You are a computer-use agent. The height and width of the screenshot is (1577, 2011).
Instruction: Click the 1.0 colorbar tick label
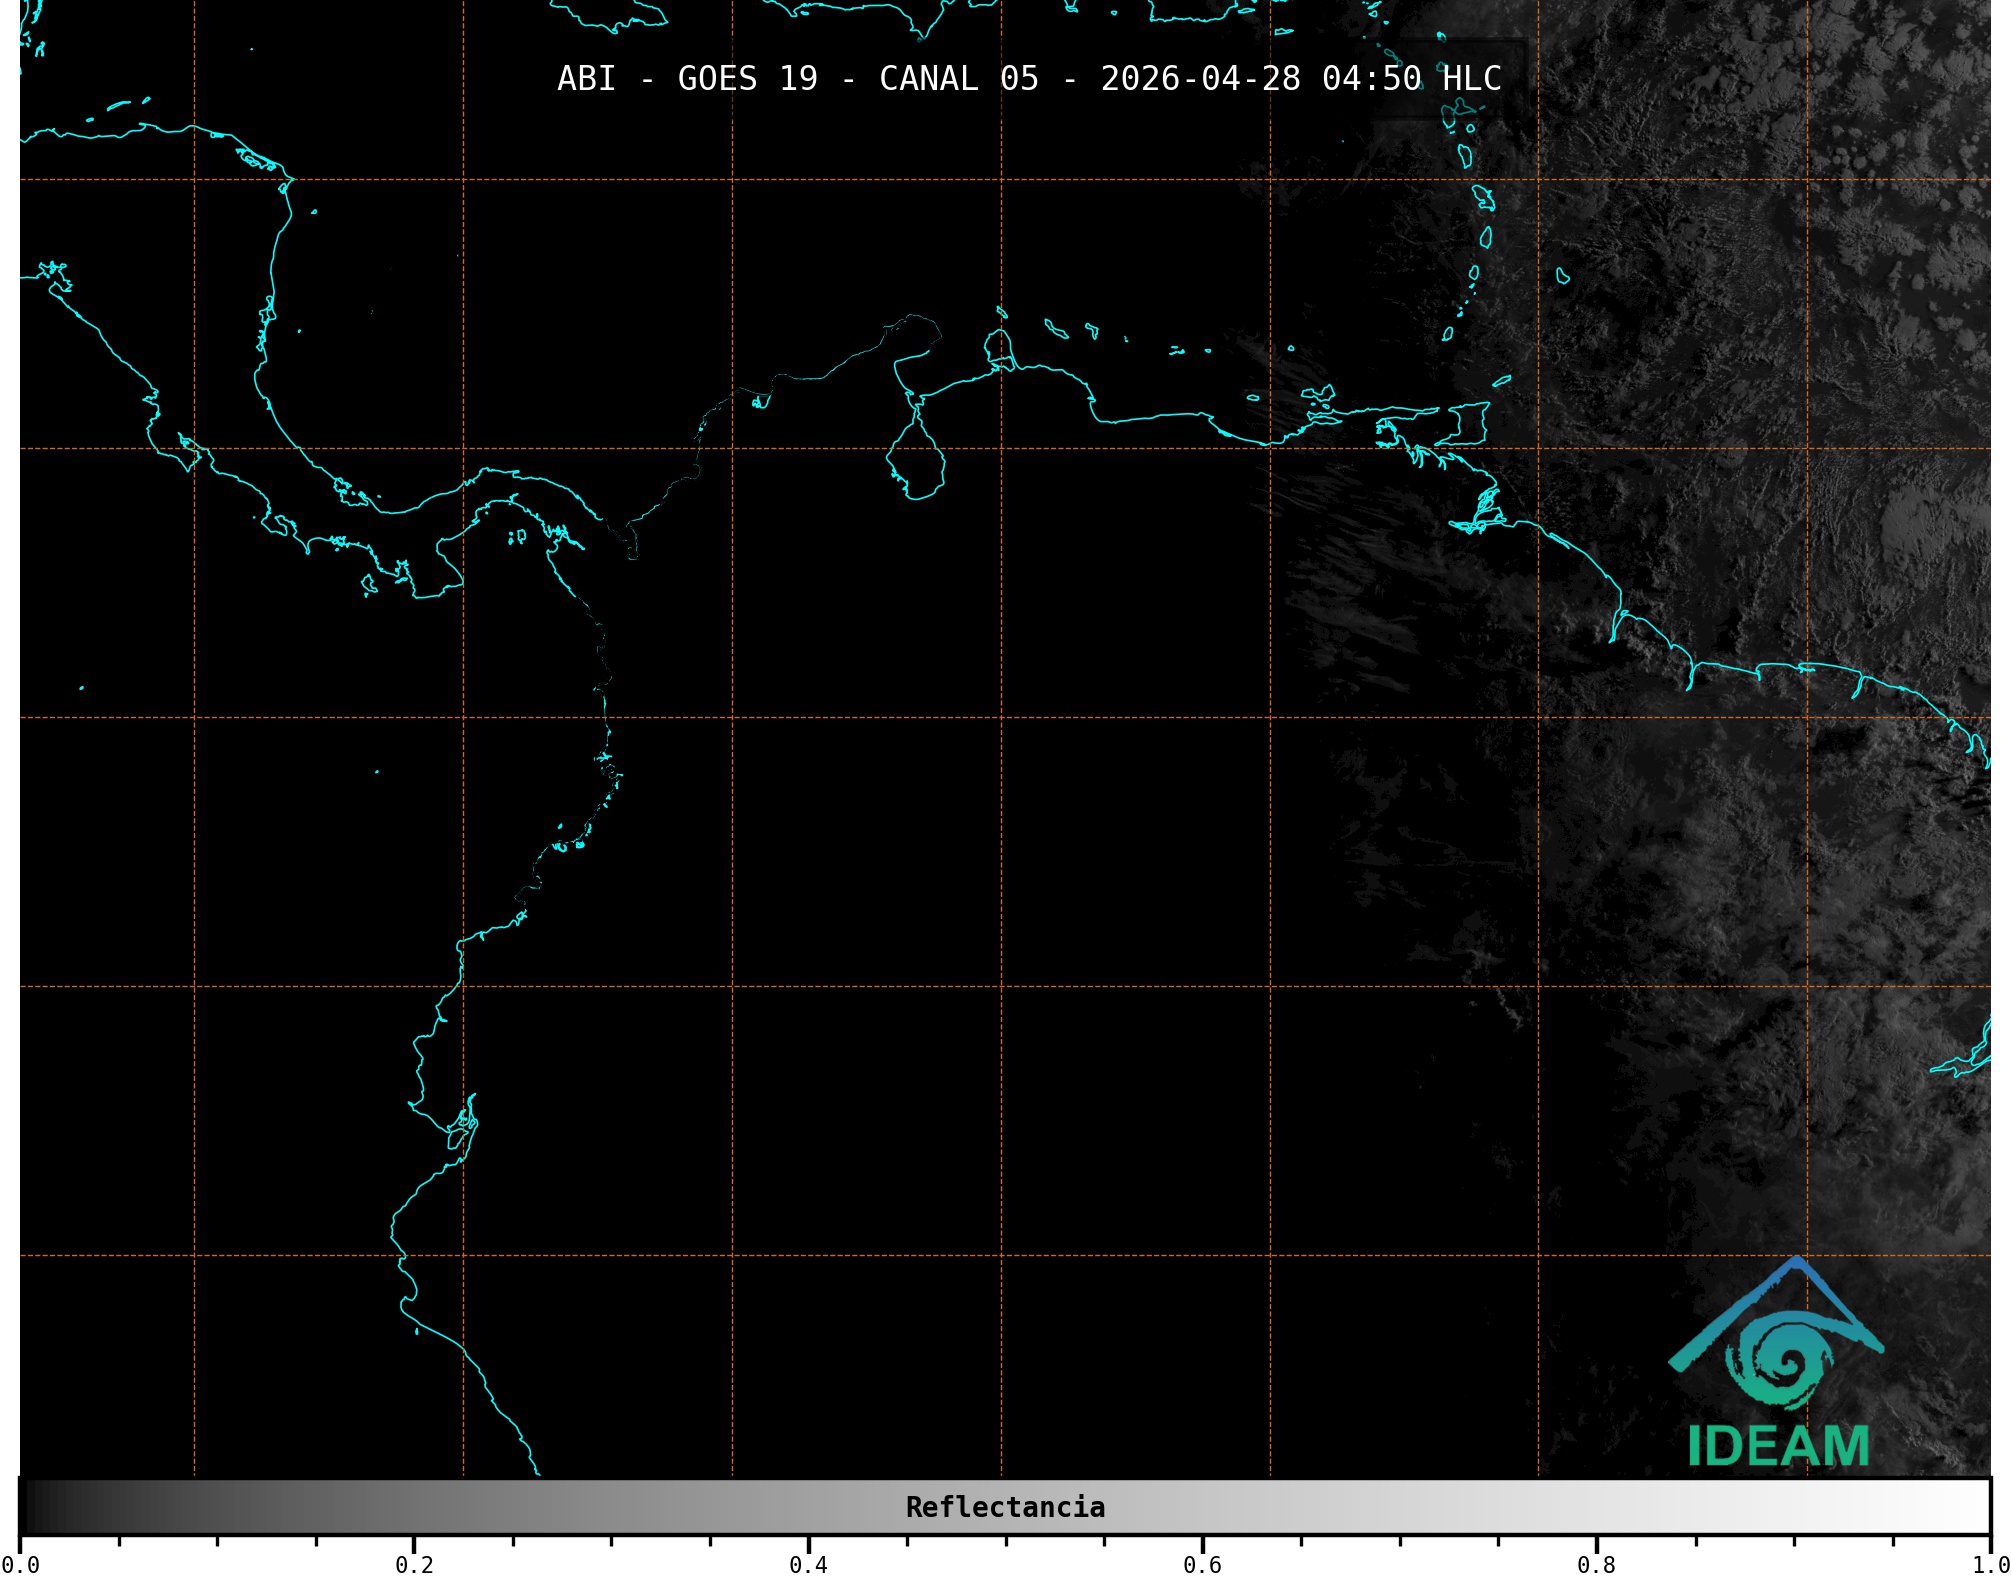[1990, 1564]
